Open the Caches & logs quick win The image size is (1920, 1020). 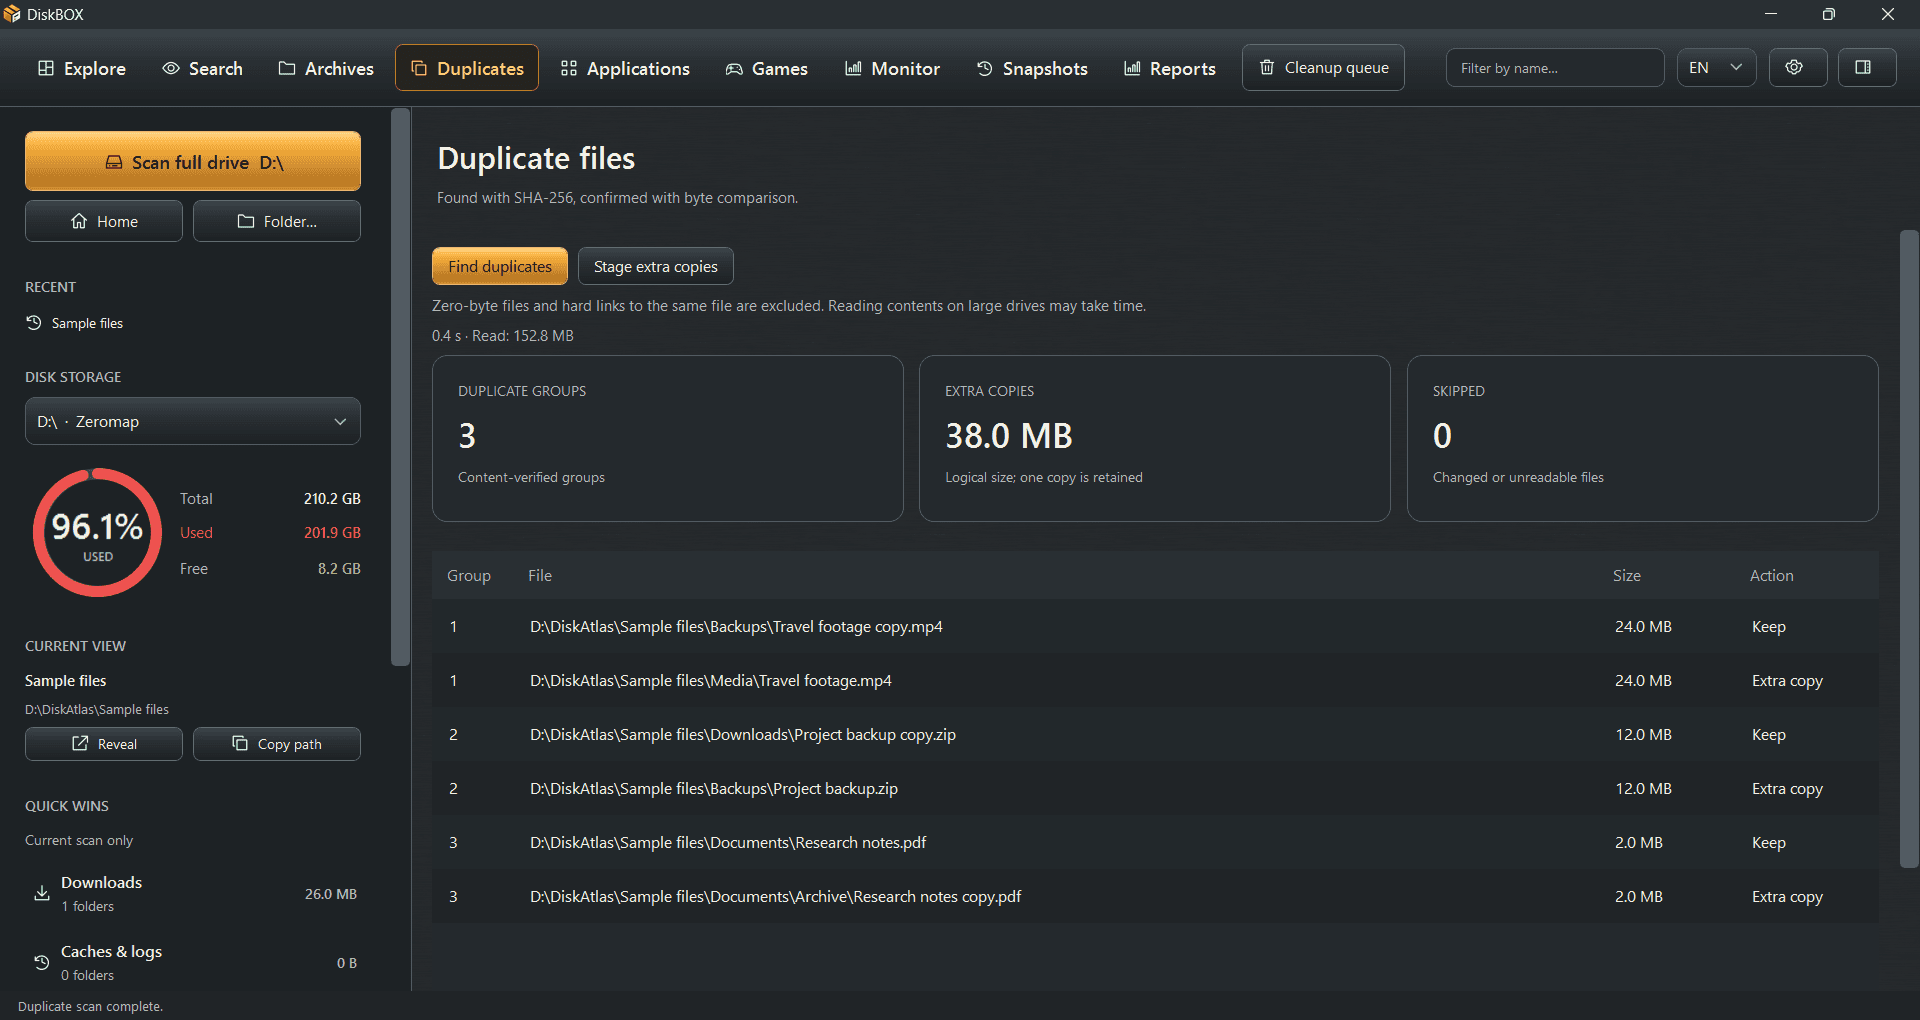click(x=193, y=963)
